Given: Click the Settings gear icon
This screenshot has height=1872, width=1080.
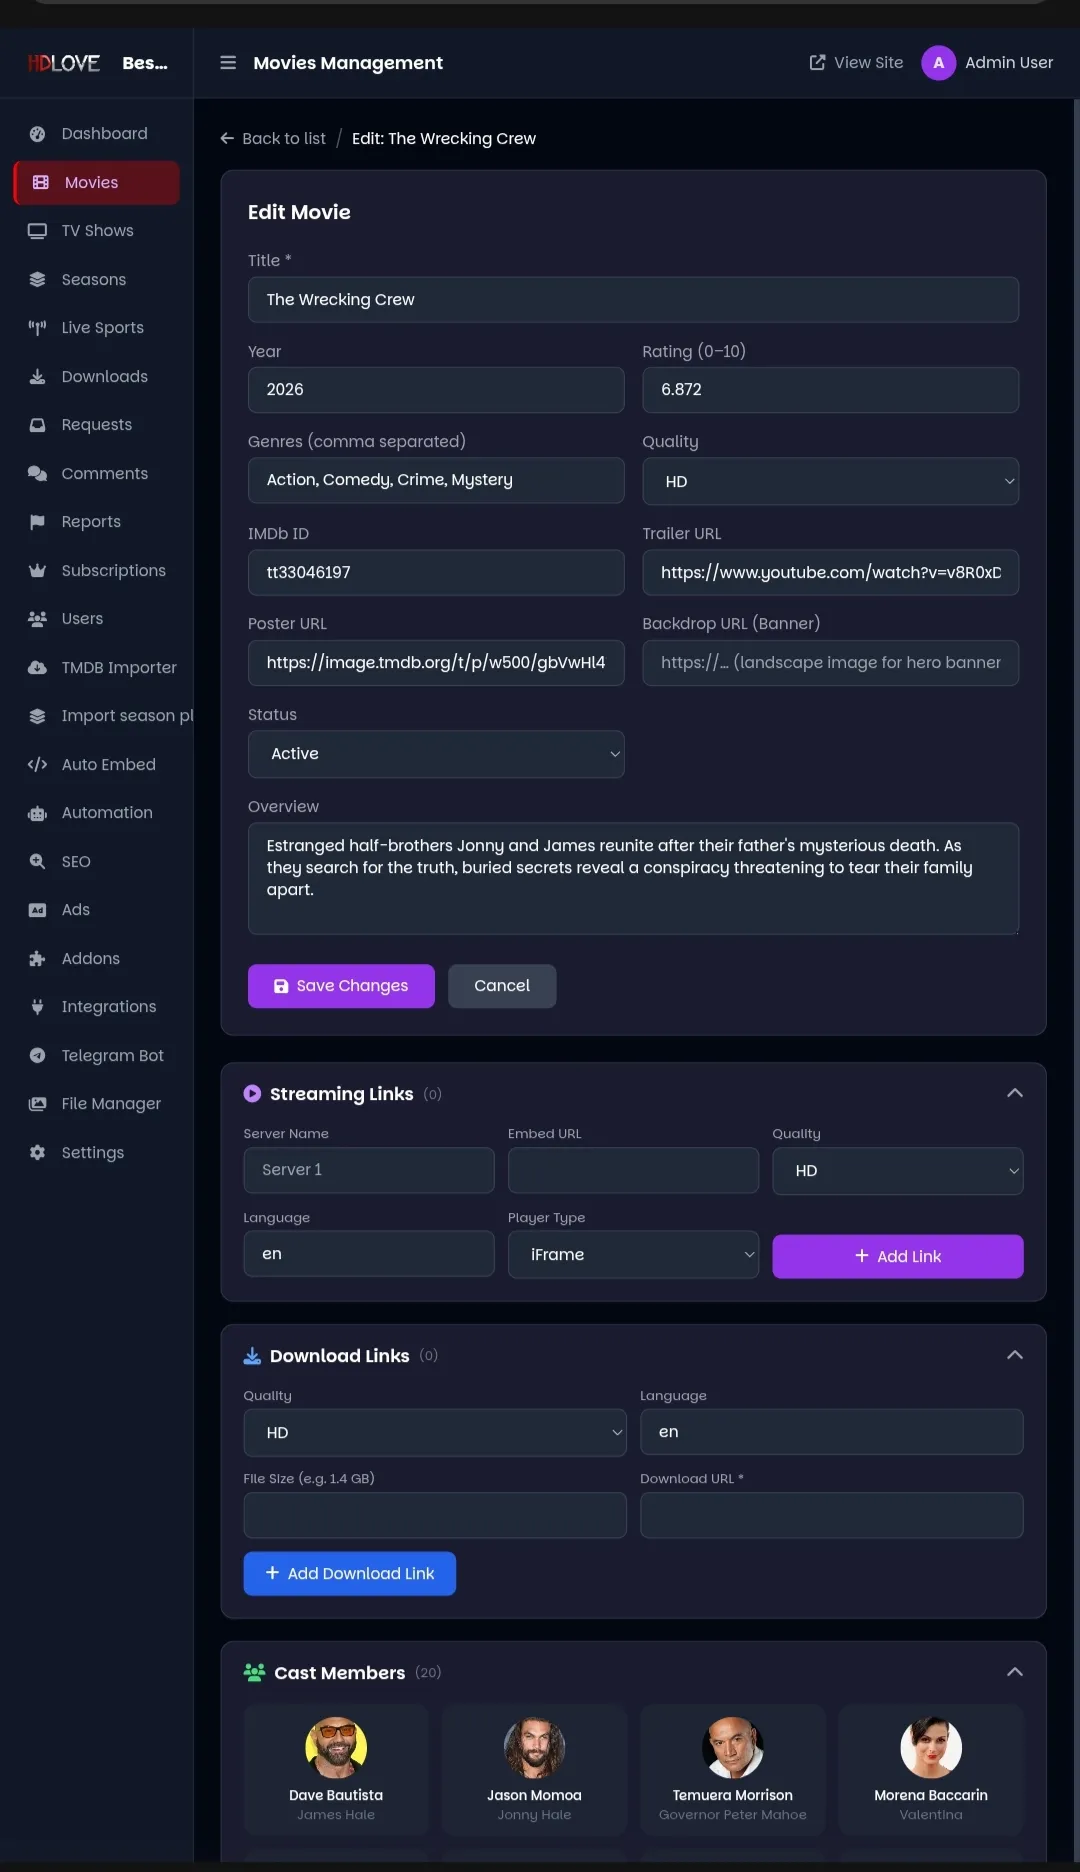Looking at the screenshot, I should coord(37,1153).
